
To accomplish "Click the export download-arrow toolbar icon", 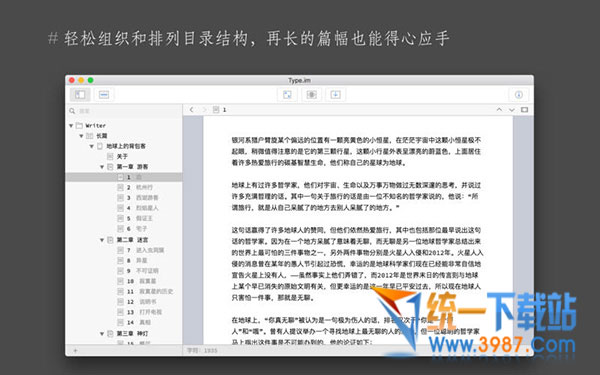I will coord(336,95).
